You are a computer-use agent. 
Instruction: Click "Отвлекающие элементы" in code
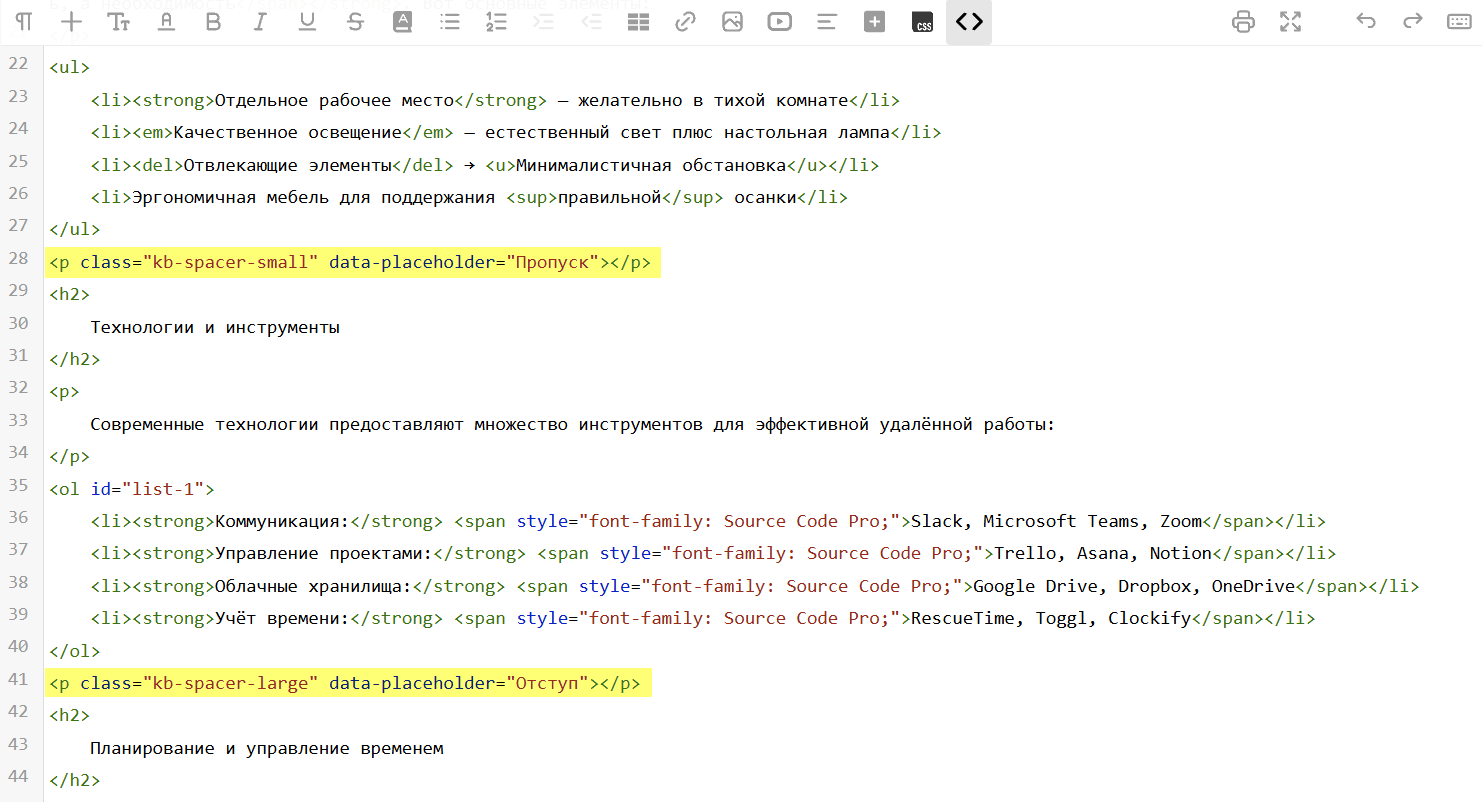(x=285, y=165)
